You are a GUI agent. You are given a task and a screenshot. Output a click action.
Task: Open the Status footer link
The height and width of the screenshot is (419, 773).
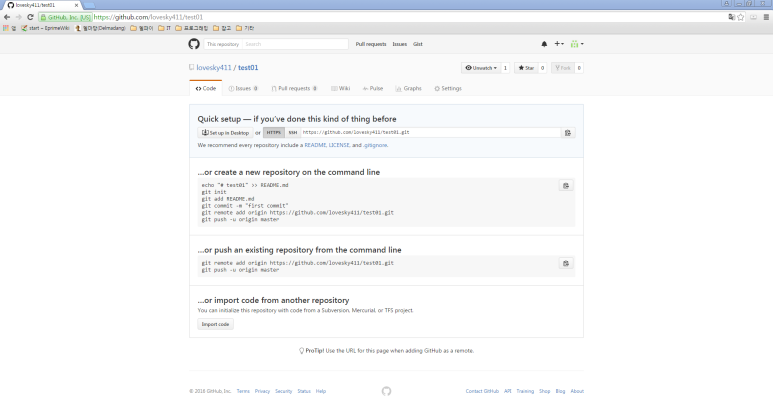pyautogui.click(x=304, y=391)
